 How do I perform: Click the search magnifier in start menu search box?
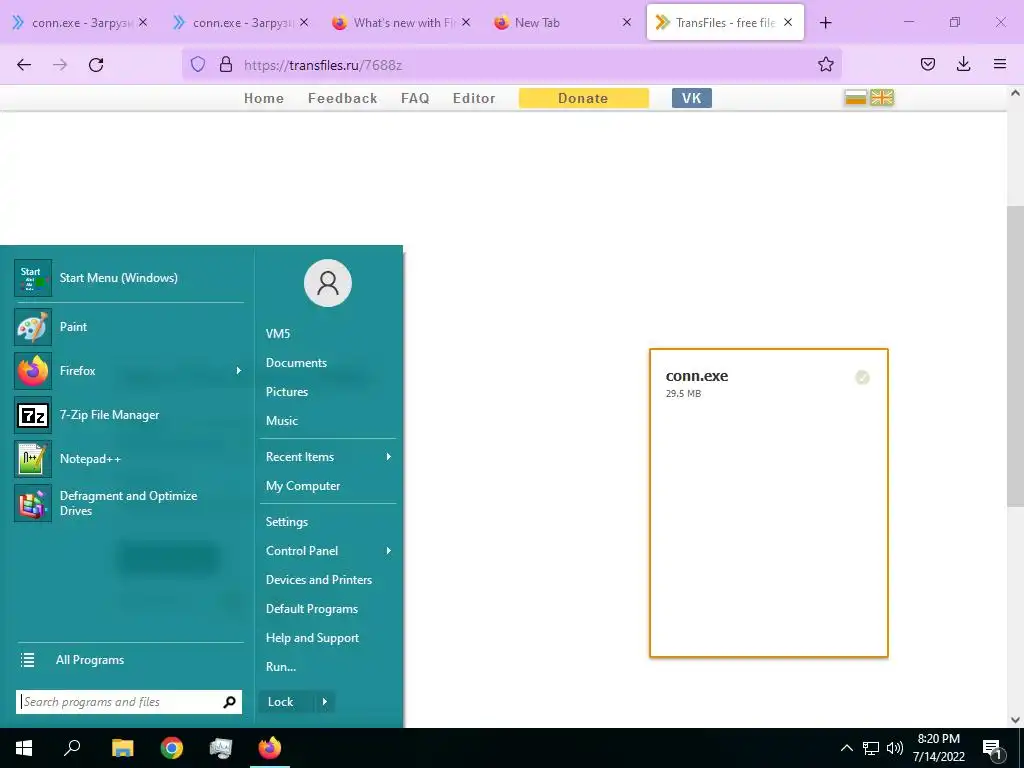click(x=229, y=702)
